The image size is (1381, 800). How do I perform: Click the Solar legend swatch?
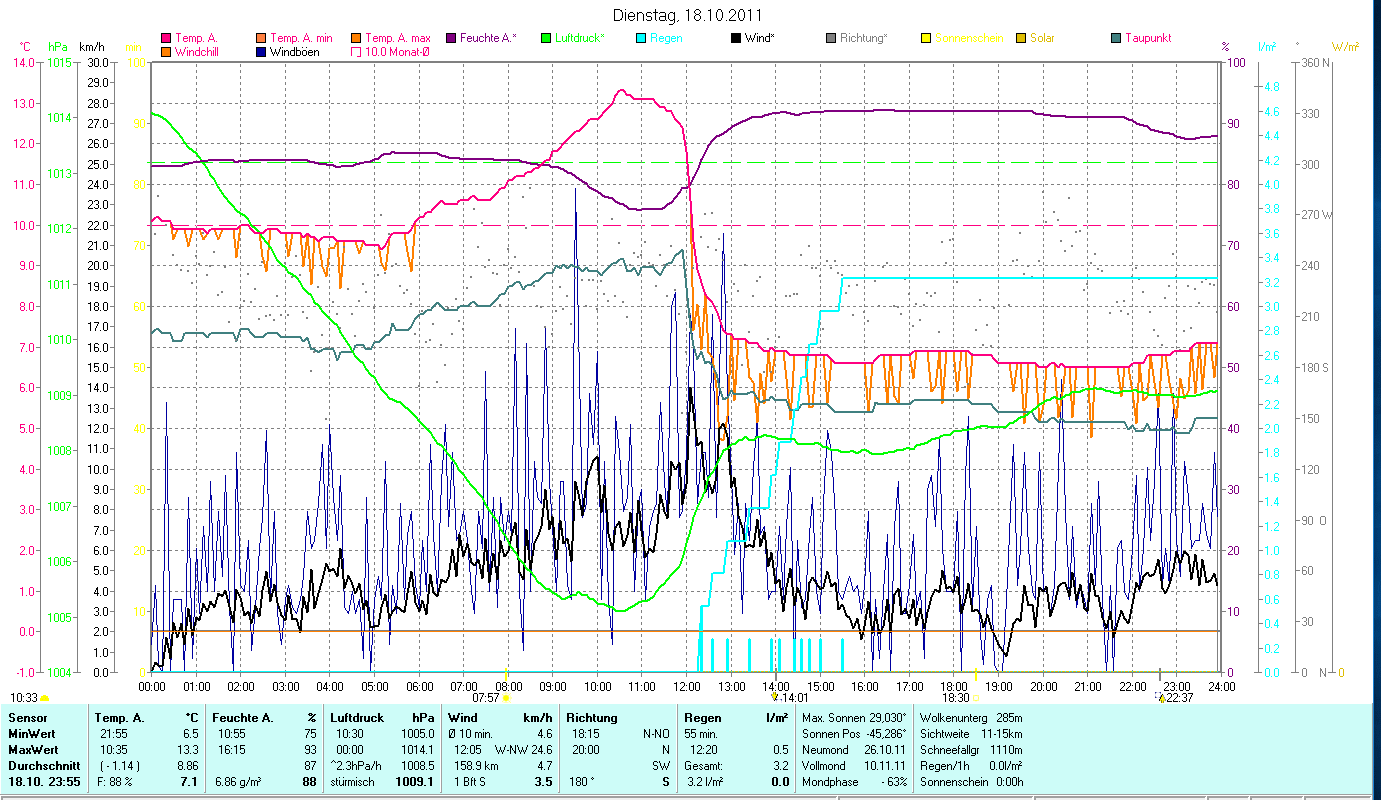coord(1022,38)
